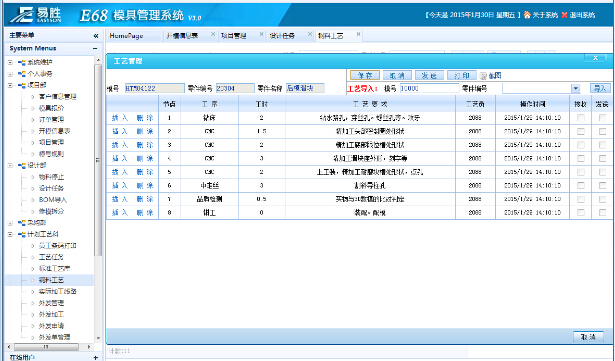Click 取消 button at dialog bottom

(x=588, y=337)
